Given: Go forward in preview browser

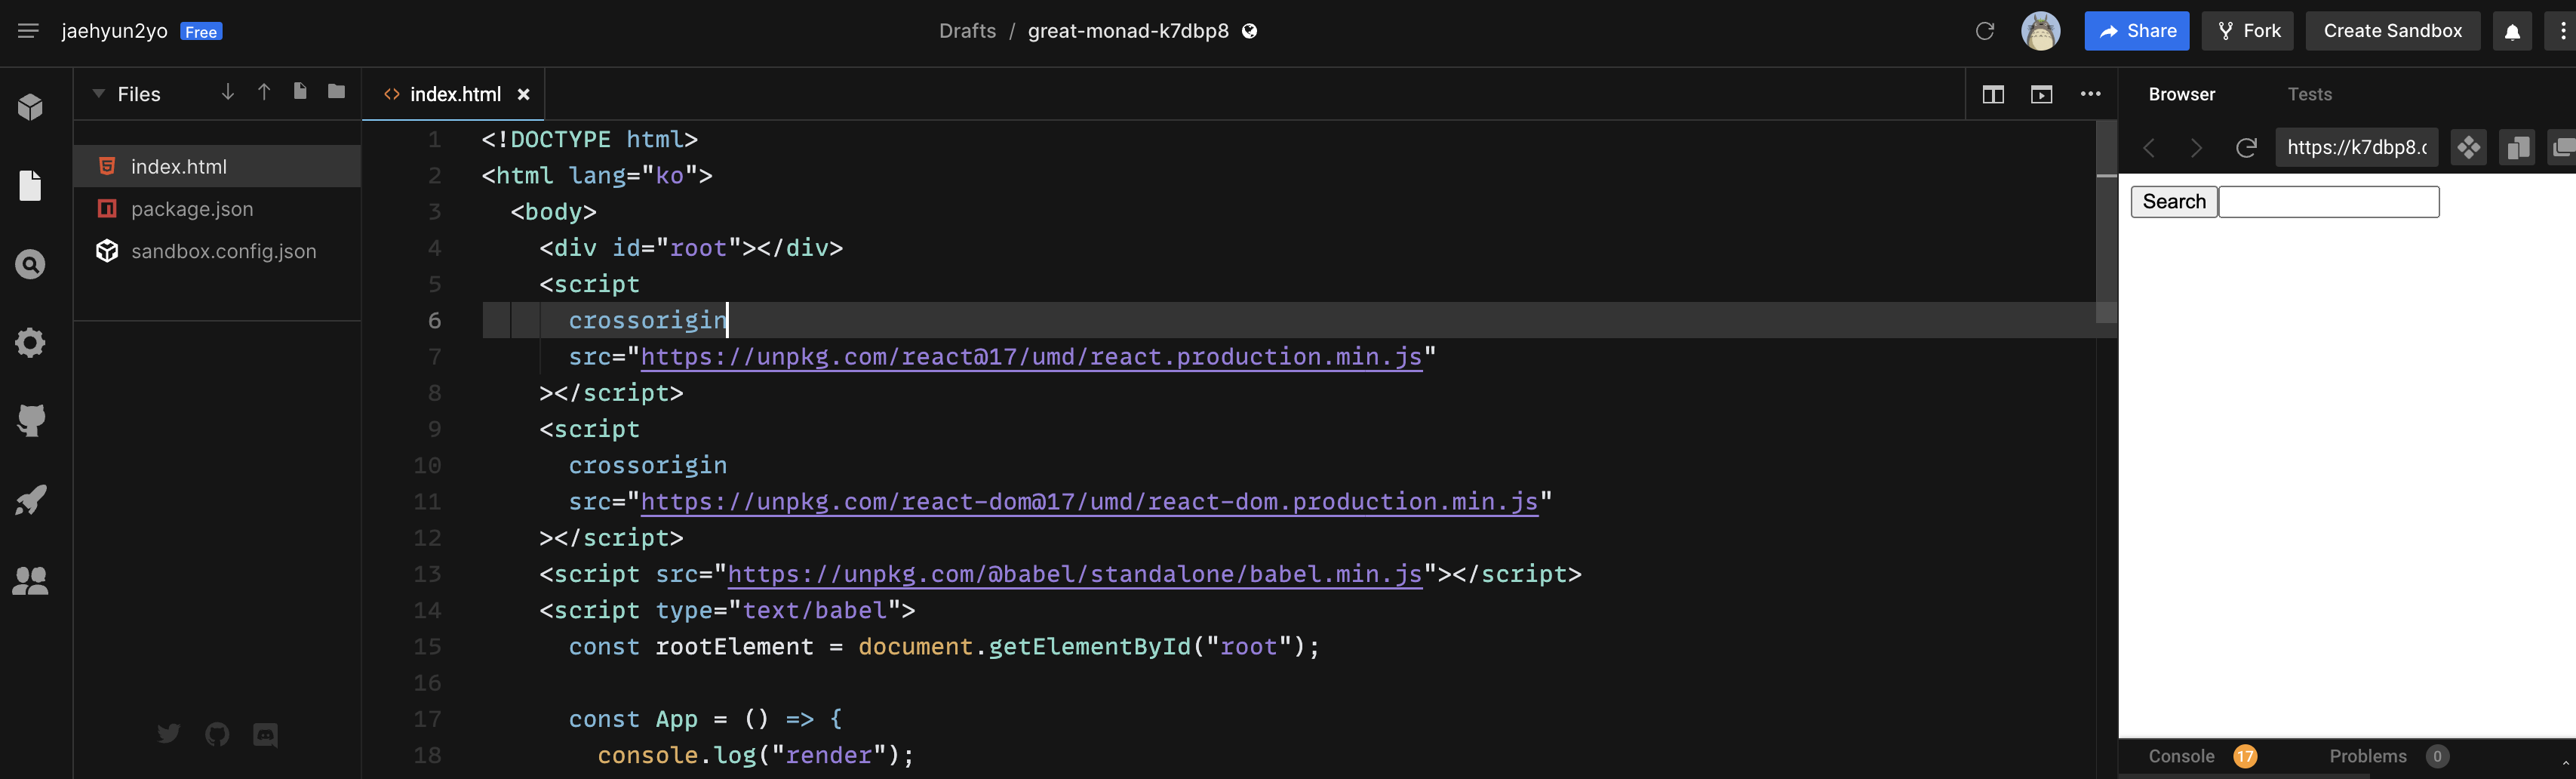Looking at the screenshot, I should [2196, 148].
